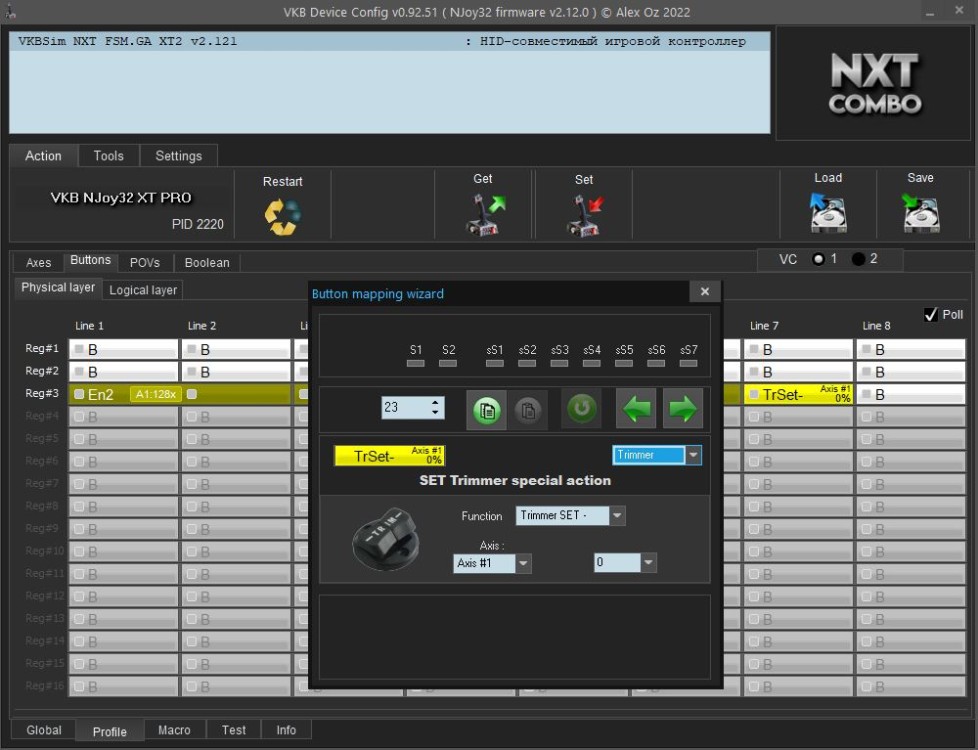
Task: Go to next button with green right arrow
Action: coord(681,409)
